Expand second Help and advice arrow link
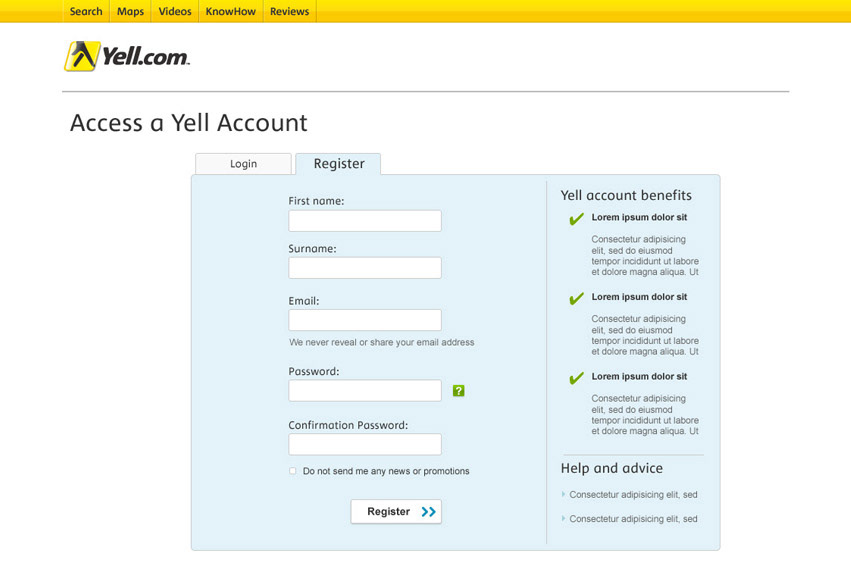851x579 pixels. (563, 519)
